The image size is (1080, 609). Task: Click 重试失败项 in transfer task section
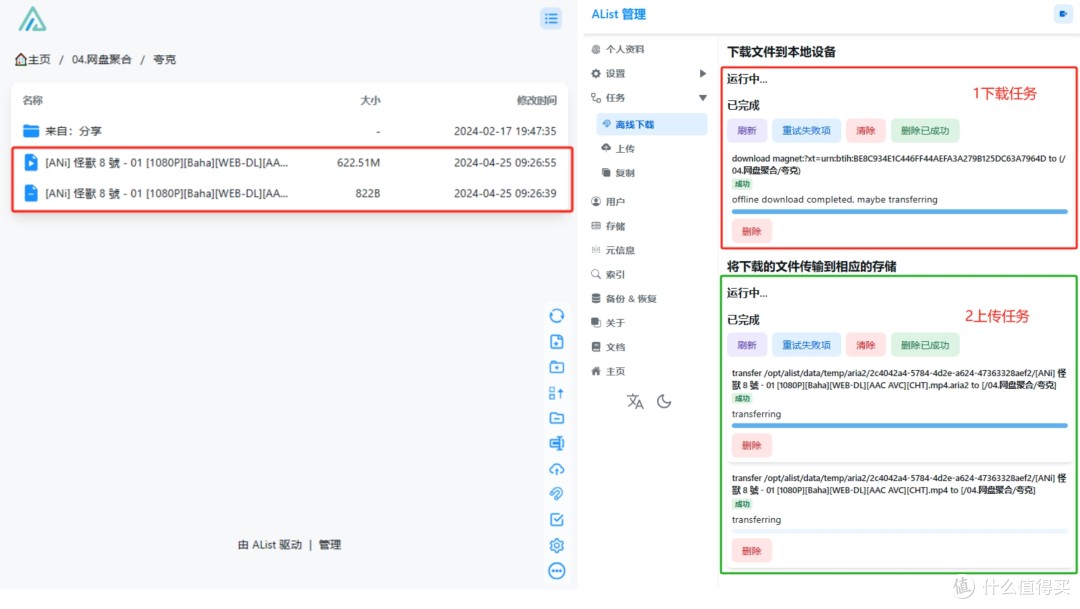pos(806,345)
